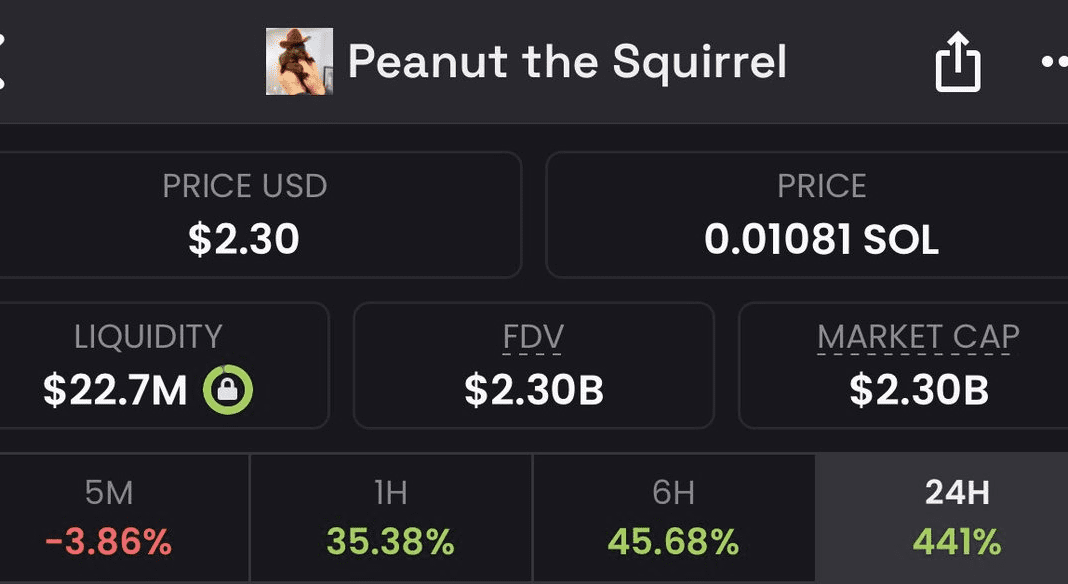Click the $2.30 USD price value

[x=244, y=240]
